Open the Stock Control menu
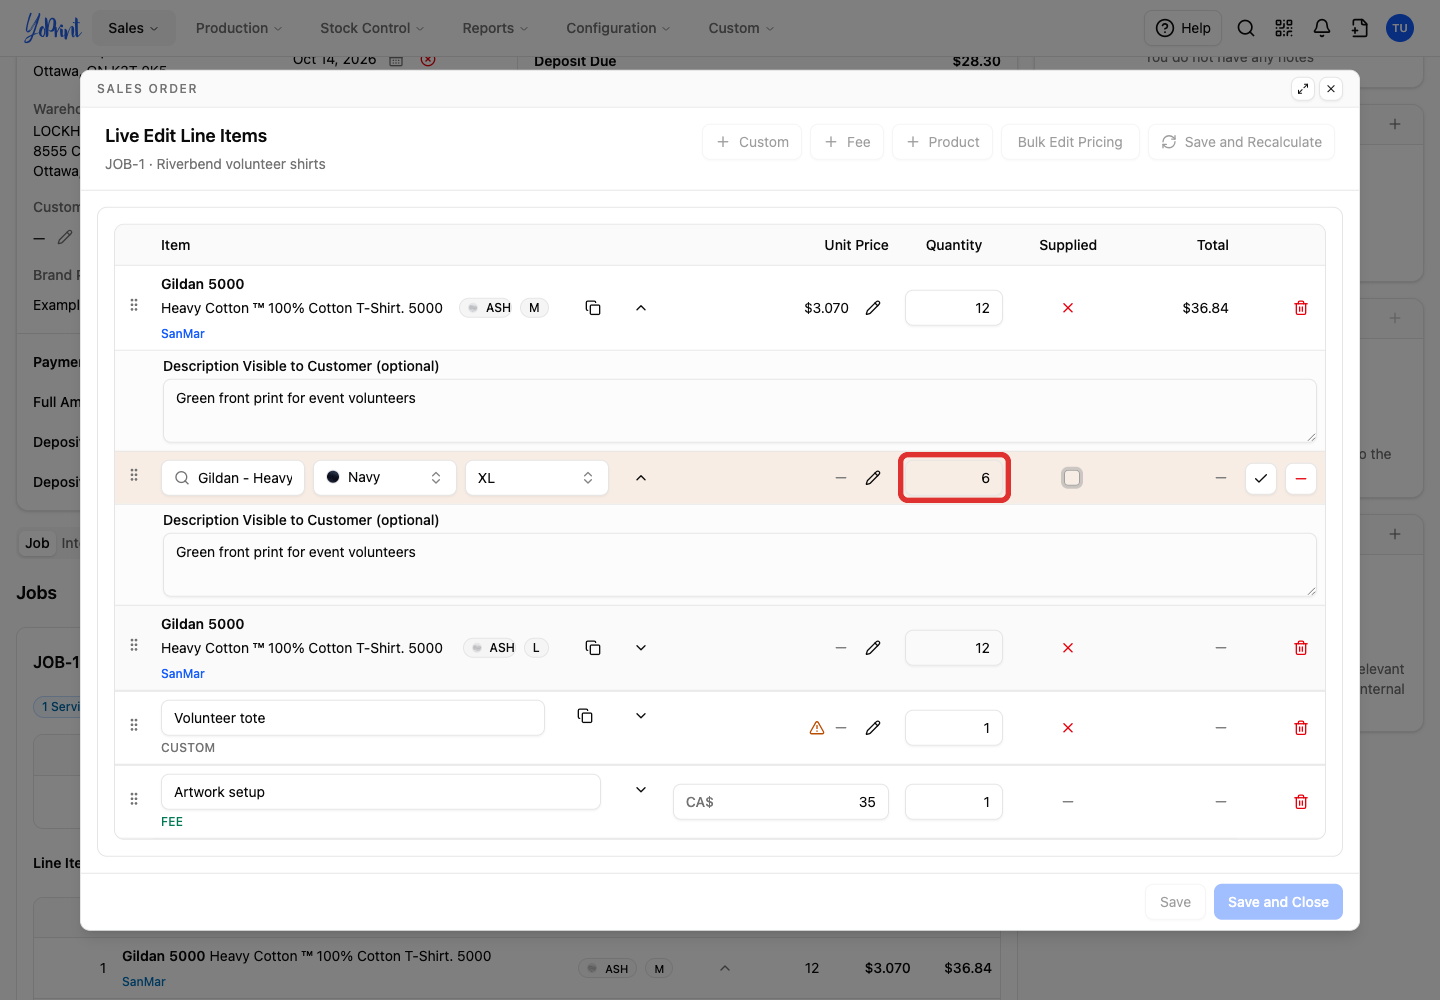 pyautogui.click(x=372, y=28)
